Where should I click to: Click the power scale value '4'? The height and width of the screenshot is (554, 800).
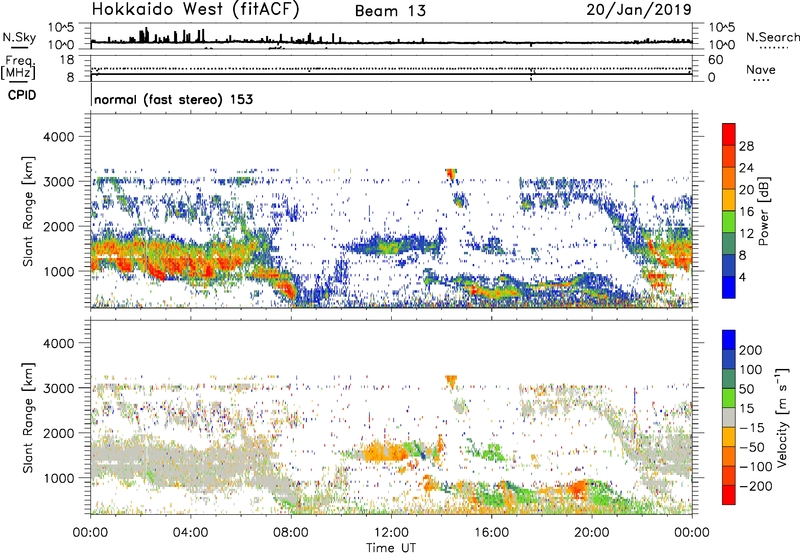(x=742, y=277)
